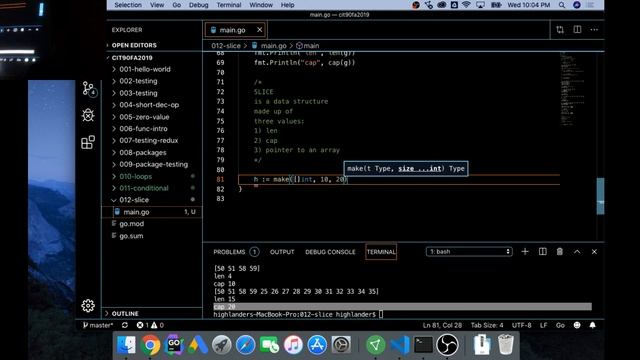This screenshot has height=360, width=640.
Task: Select the TERMINAL panel tab
Action: (x=381, y=252)
